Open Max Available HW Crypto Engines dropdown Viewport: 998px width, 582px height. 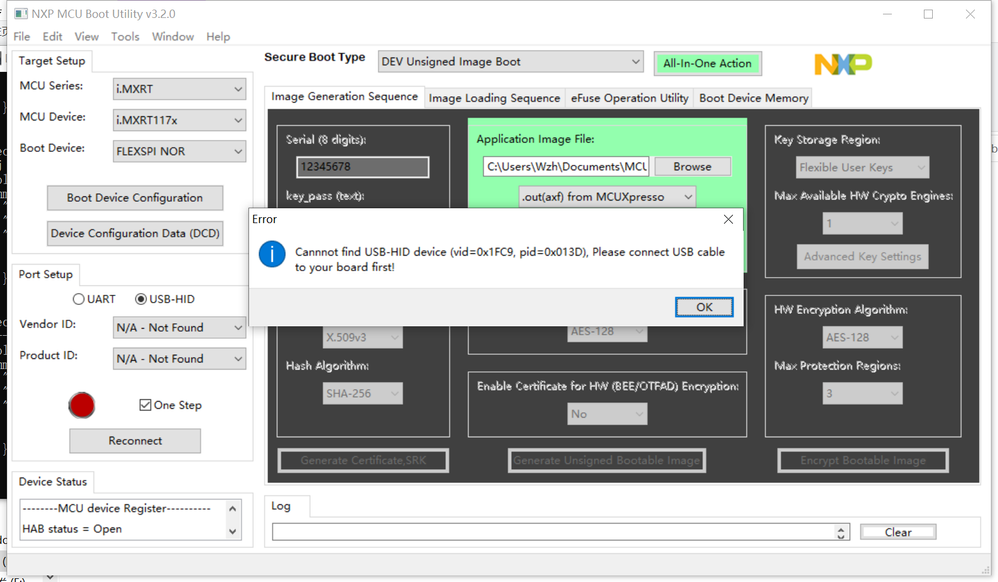point(862,224)
